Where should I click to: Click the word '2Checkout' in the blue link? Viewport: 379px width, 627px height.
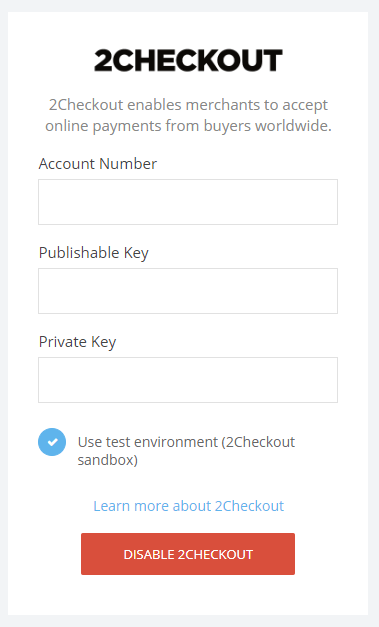pyautogui.click(x=249, y=506)
